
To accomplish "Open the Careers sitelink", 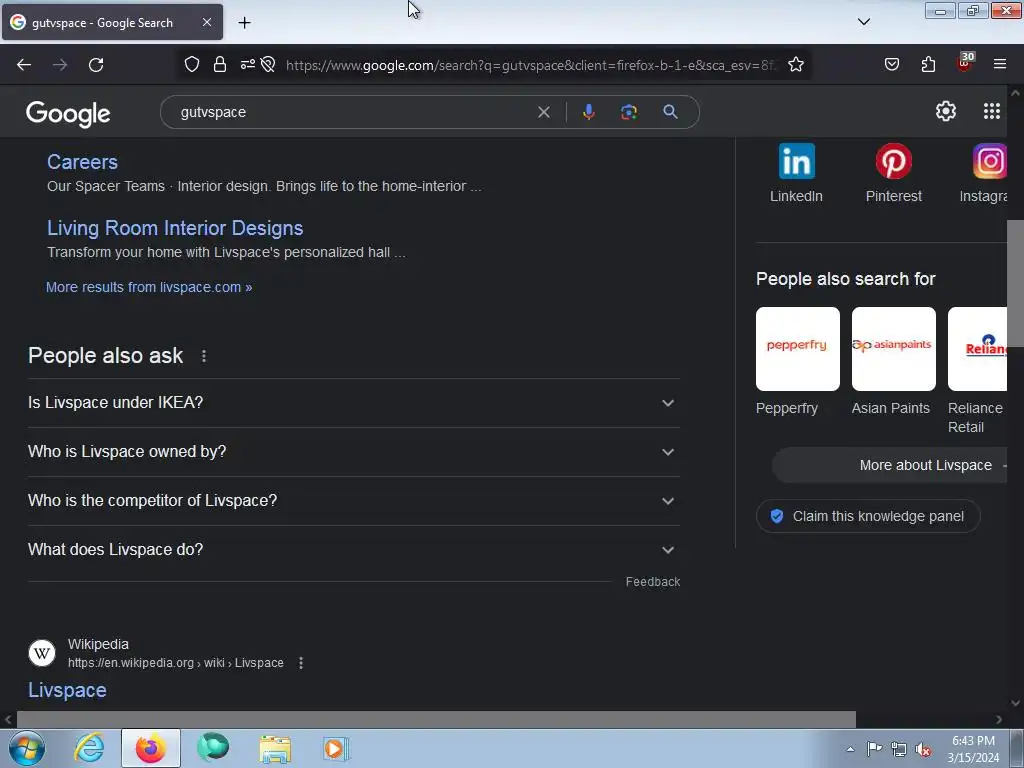I will [82, 162].
